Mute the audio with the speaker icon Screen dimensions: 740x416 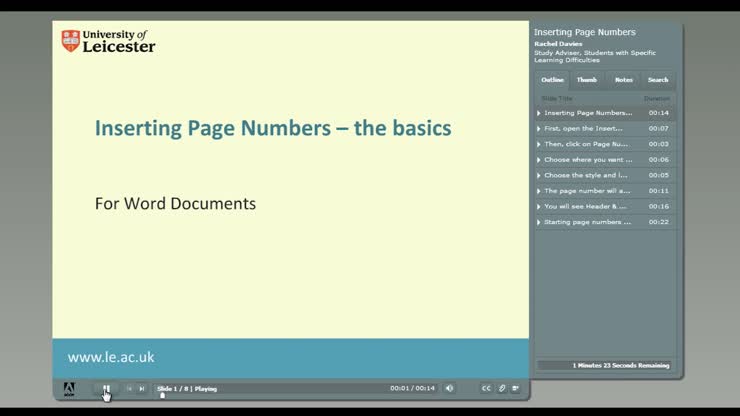pos(449,388)
